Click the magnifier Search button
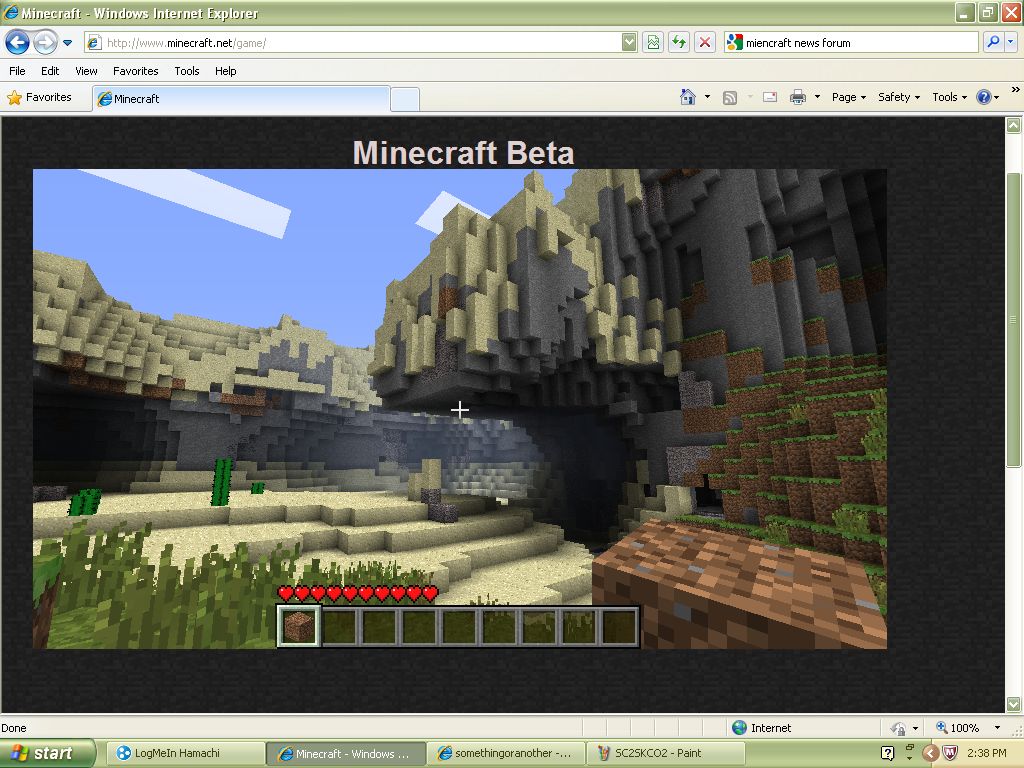Viewport: 1024px width, 768px height. [993, 42]
